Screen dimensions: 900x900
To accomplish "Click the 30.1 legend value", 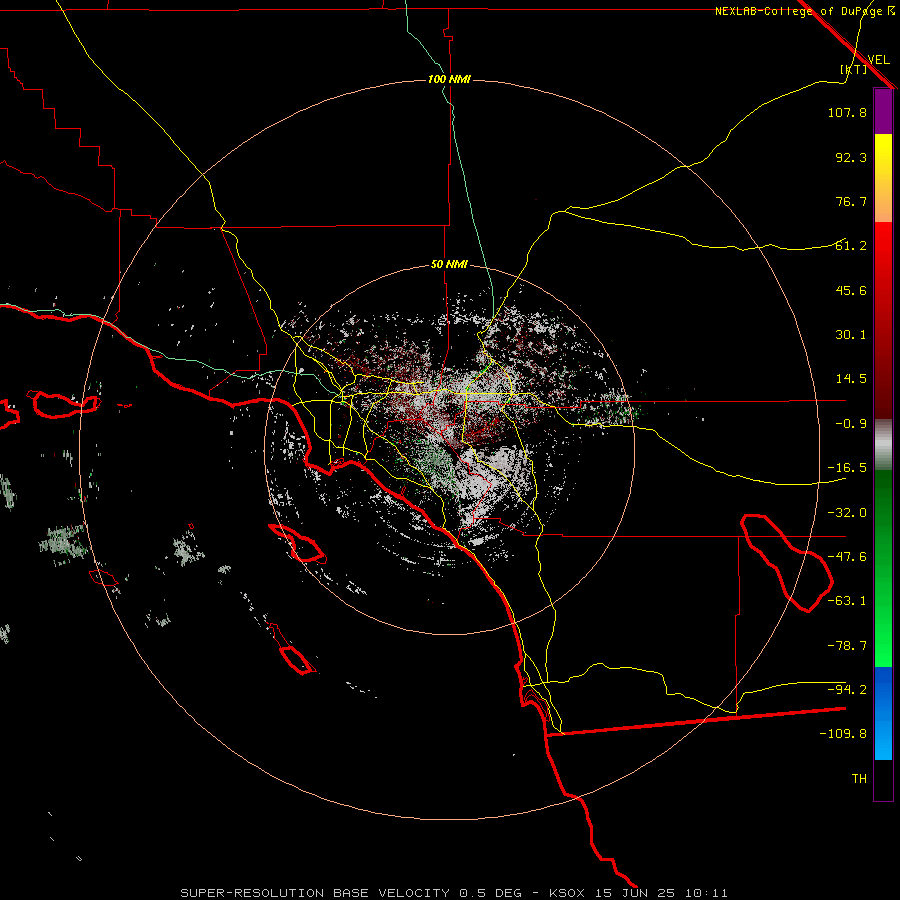I will tap(851, 335).
